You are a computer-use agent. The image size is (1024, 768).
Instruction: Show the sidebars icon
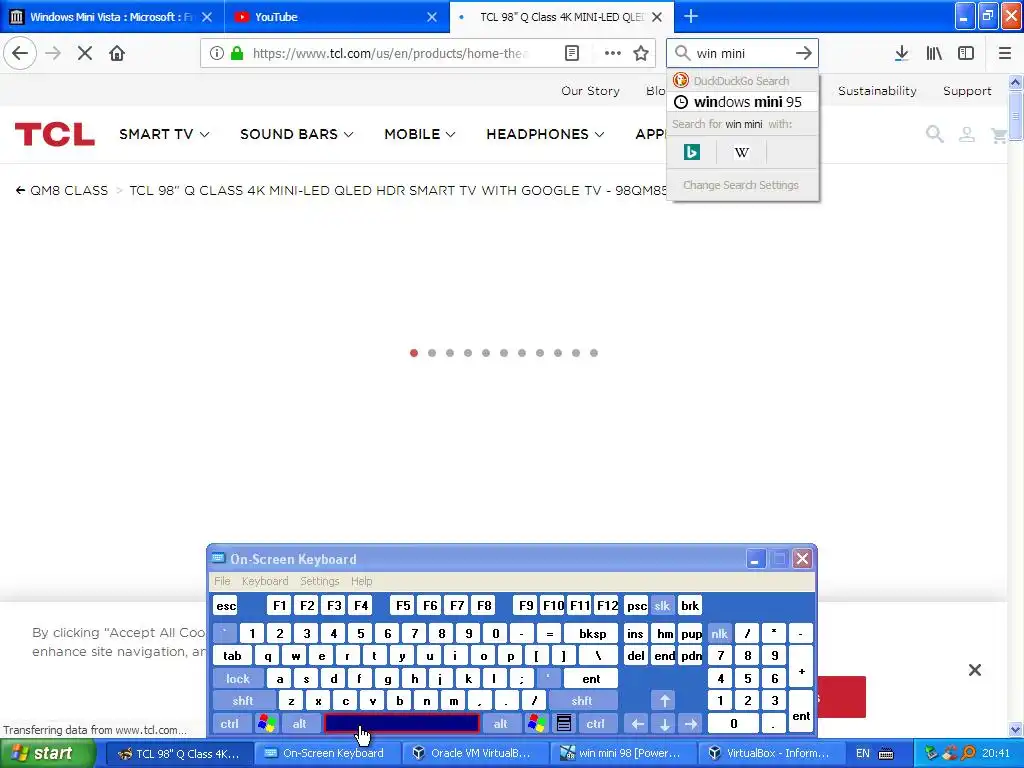(x=966, y=54)
